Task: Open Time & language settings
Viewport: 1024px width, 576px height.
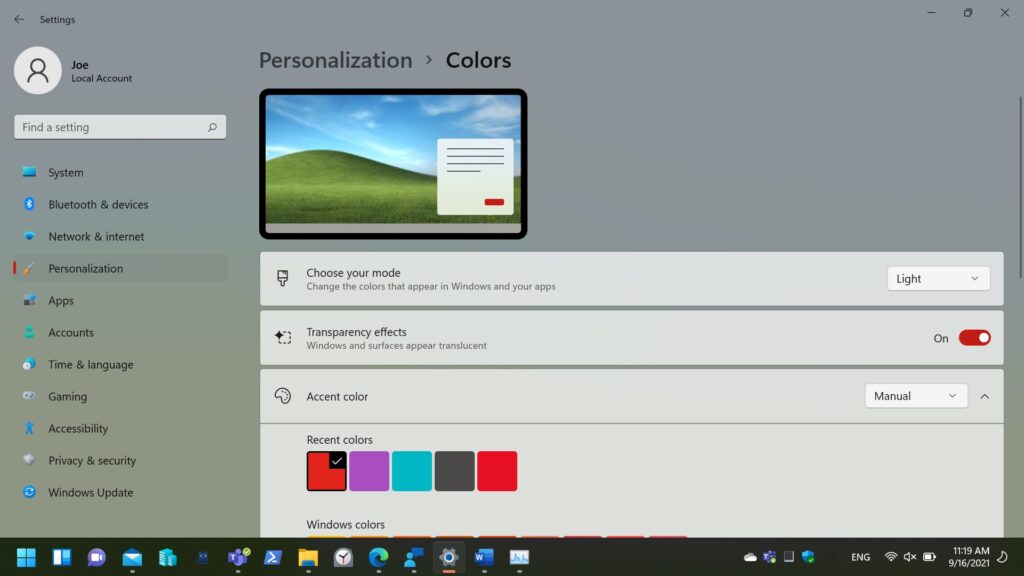Action: [x=90, y=364]
